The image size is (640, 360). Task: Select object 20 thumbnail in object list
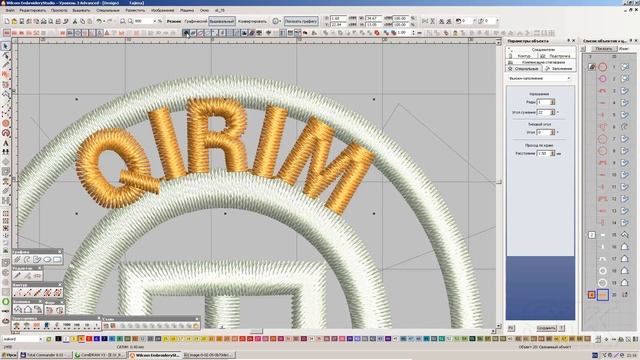coord(602,294)
